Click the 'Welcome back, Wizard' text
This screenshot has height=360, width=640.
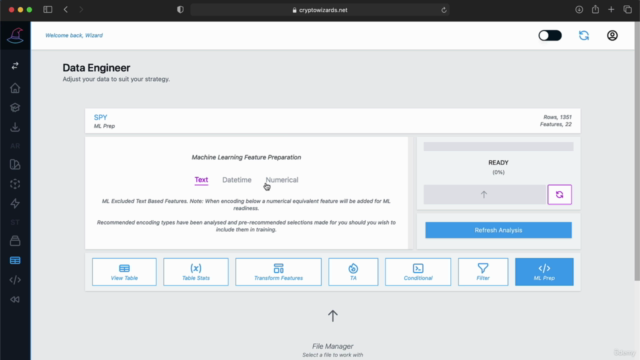click(74, 36)
